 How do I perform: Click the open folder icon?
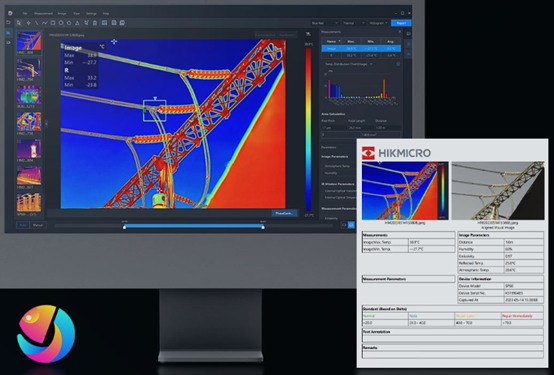click(8, 22)
